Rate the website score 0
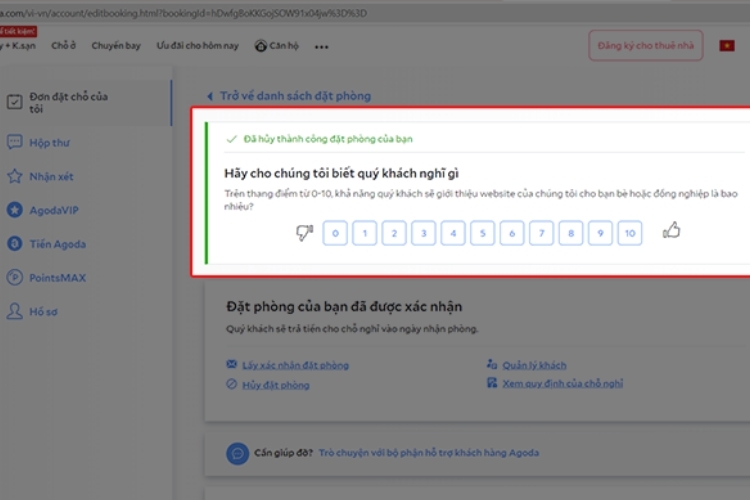 [x=335, y=233]
